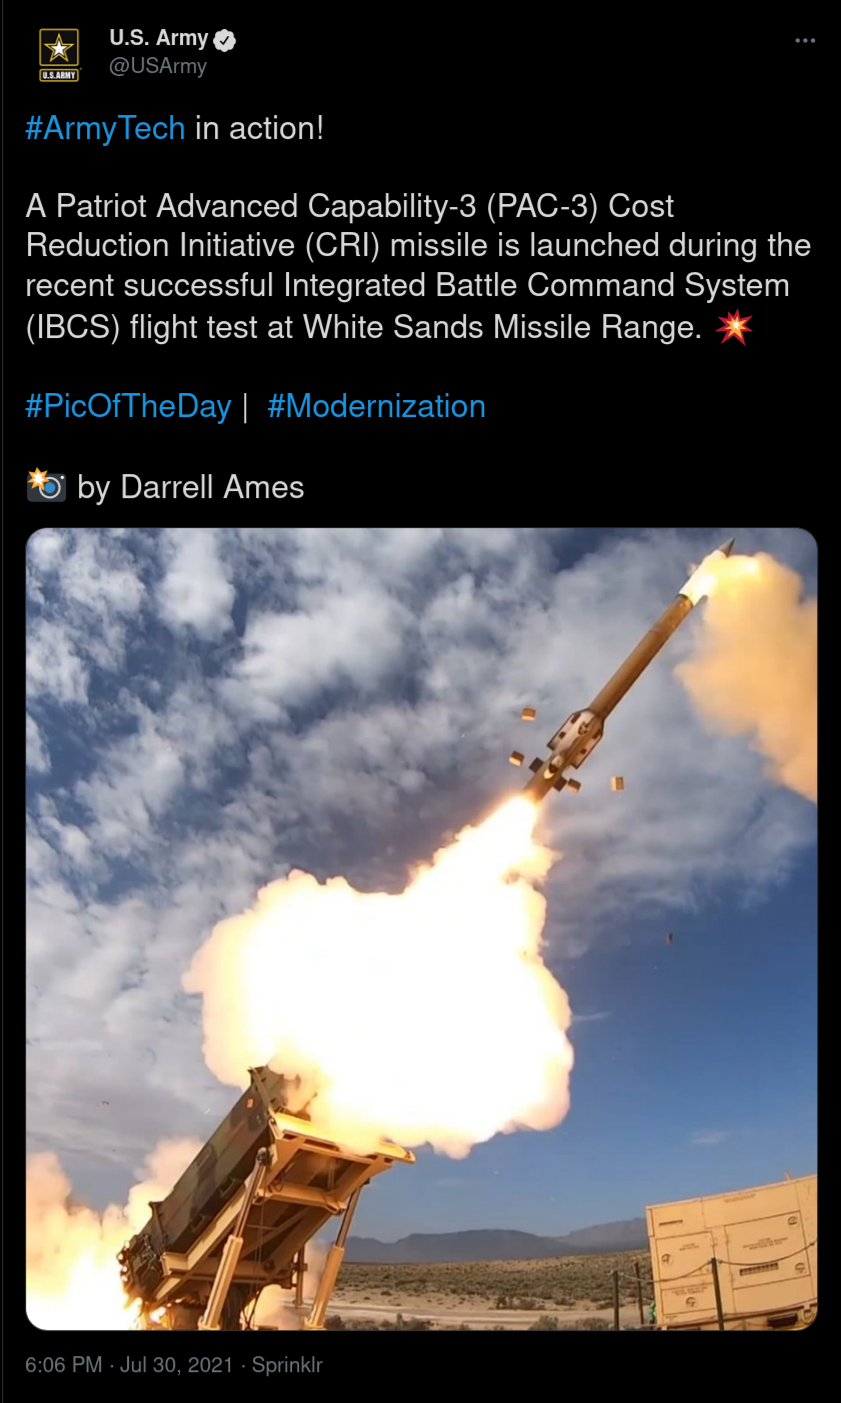The height and width of the screenshot is (1403, 841).
Task: Click the camera flash emoji before photo credit
Action: 46,486
